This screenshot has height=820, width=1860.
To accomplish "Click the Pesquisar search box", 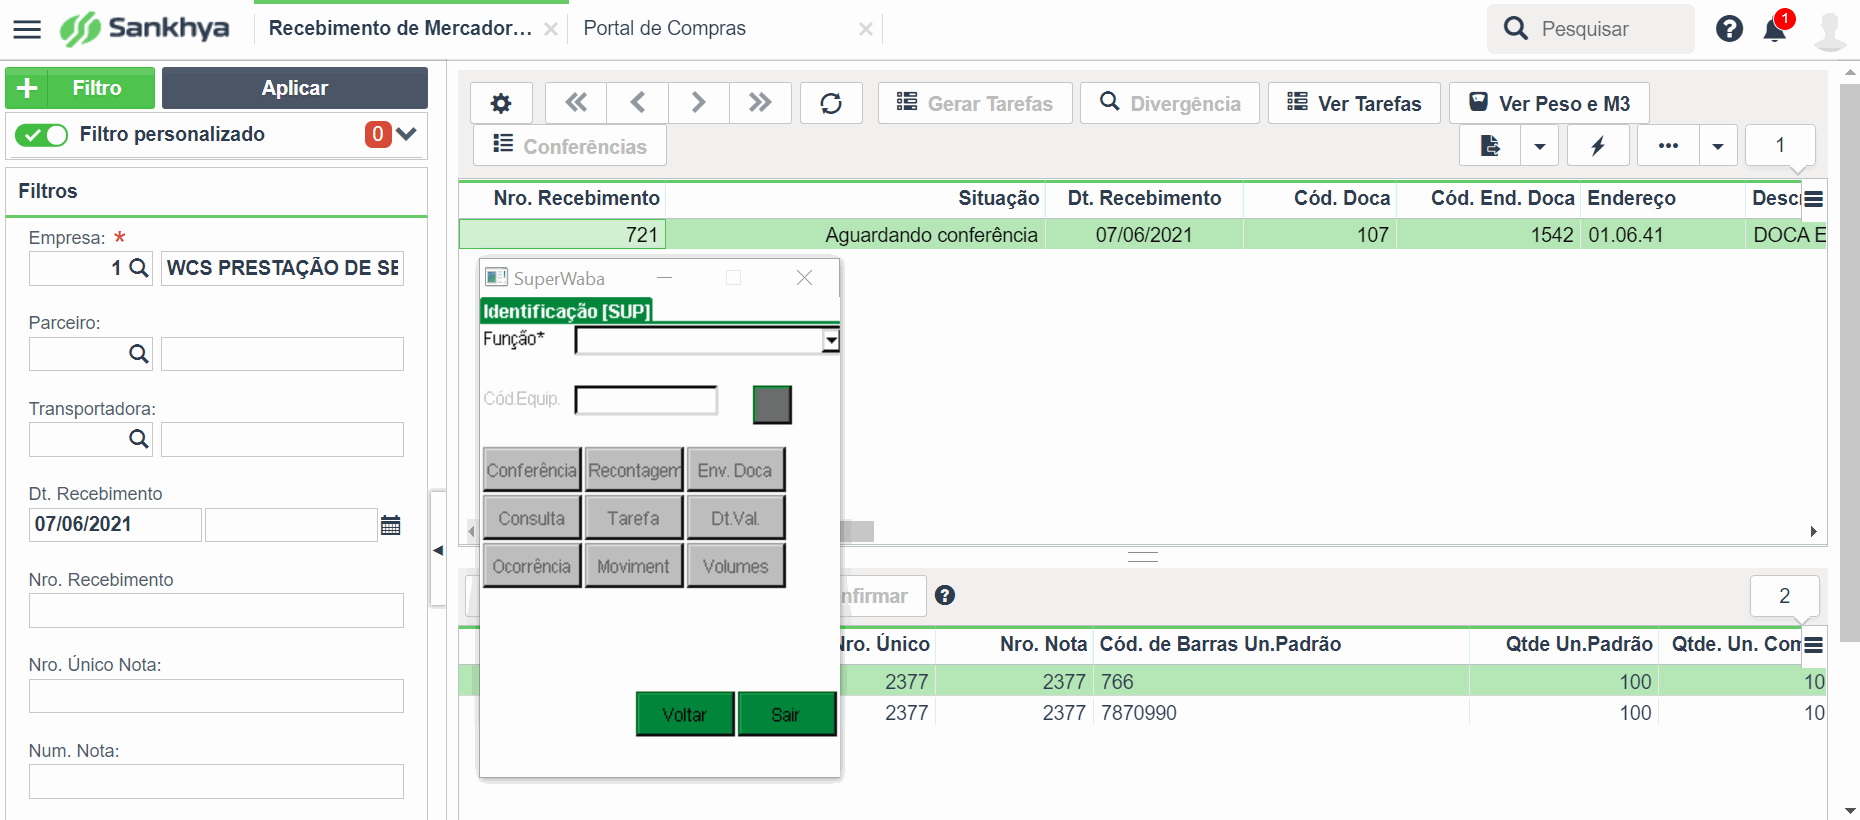I will click(1591, 29).
